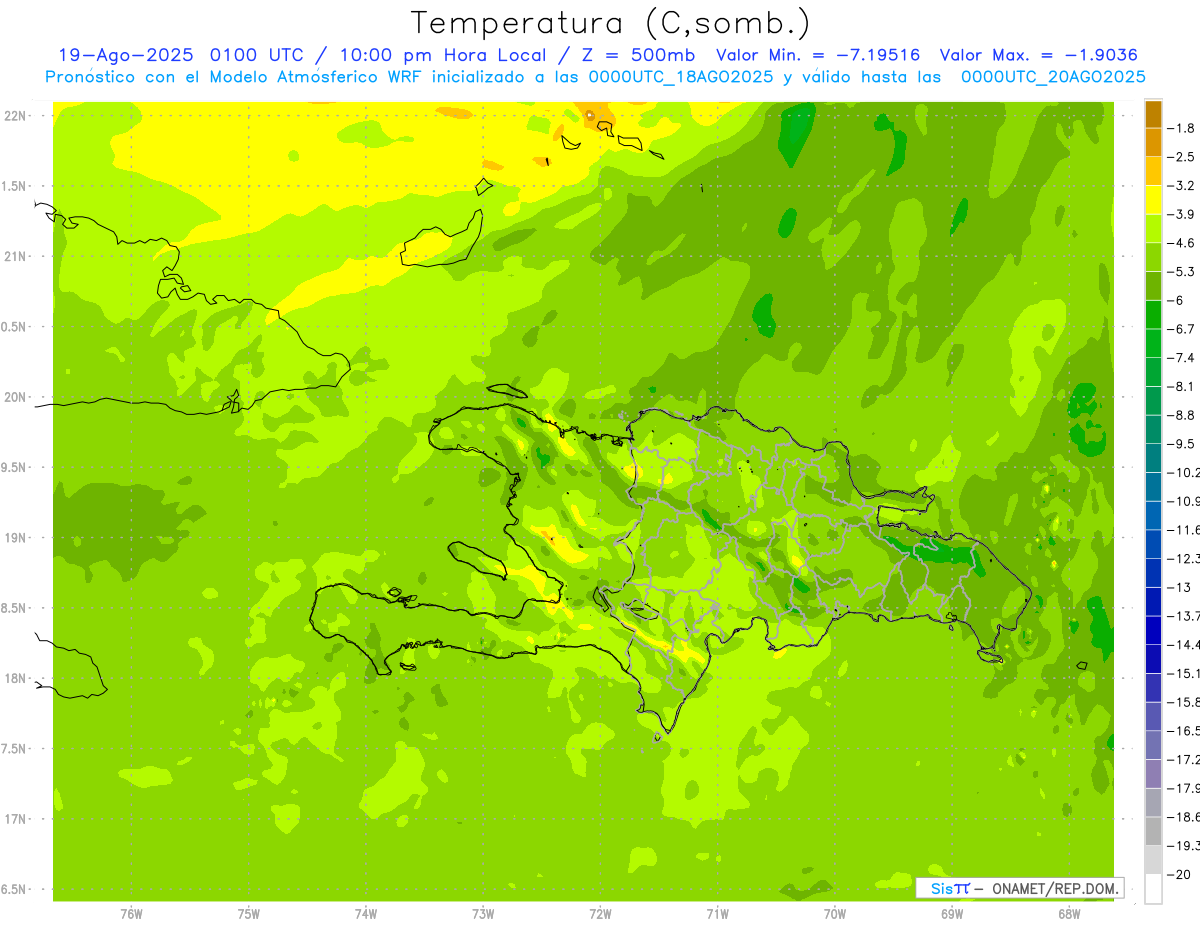The width and height of the screenshot is (1200, 927).
Task: Click the '-3.2' colorbar value
Action: [1183, 186]
